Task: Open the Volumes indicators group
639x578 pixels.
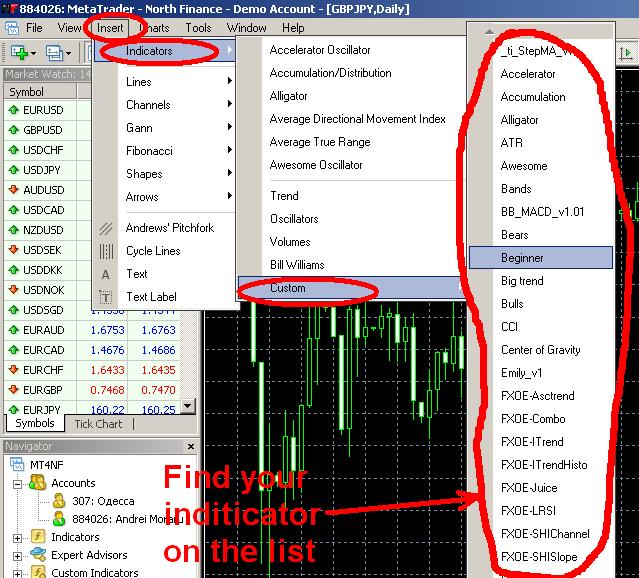Action: coord(290,242)
